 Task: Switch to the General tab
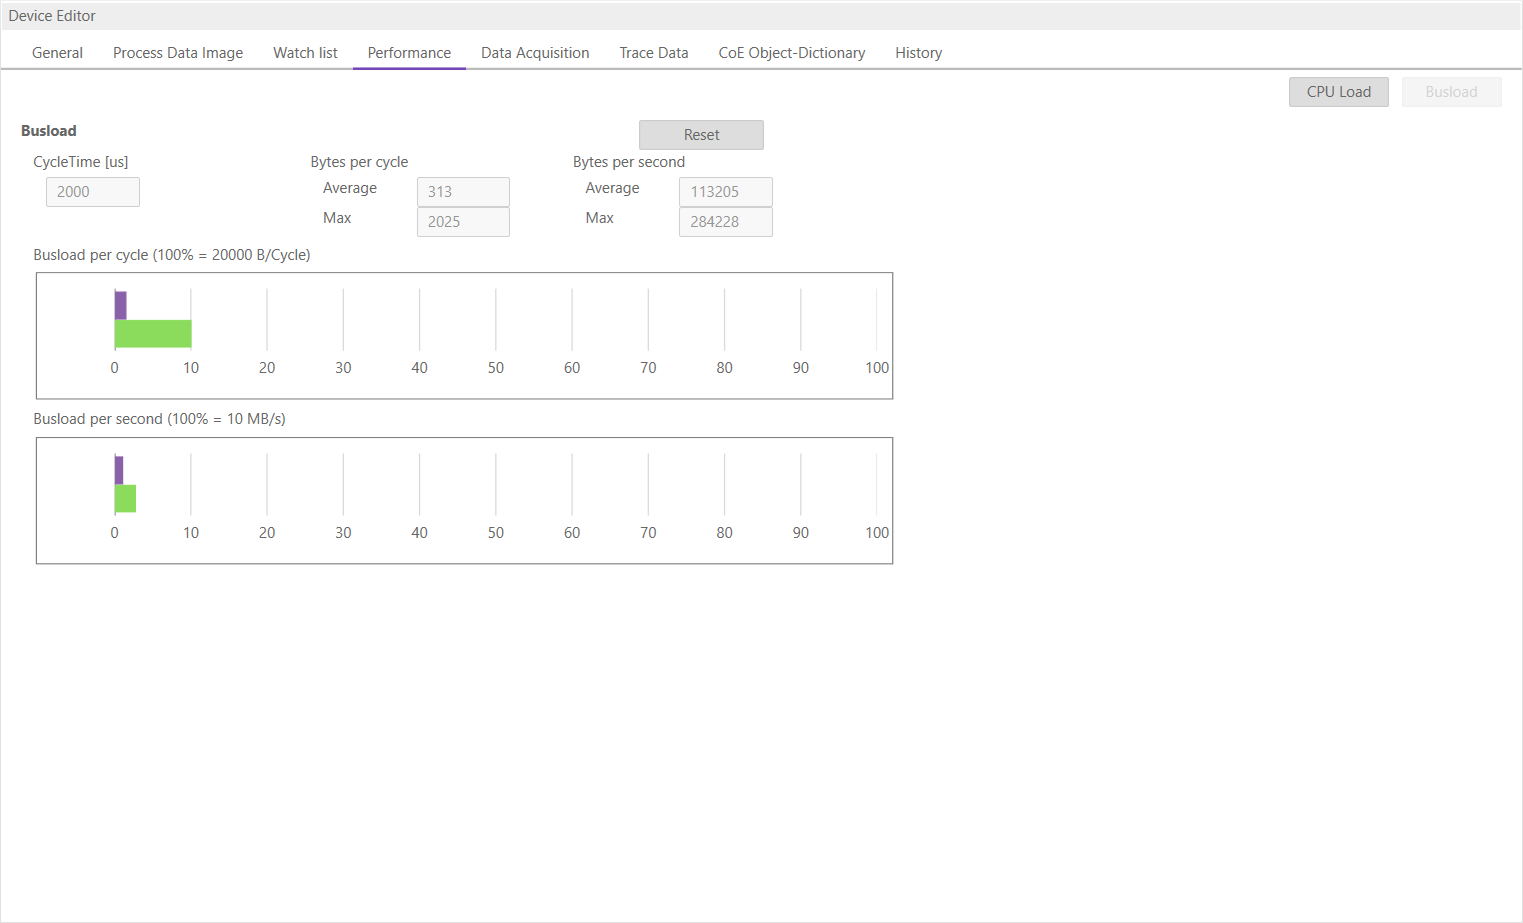coord(57,52)
